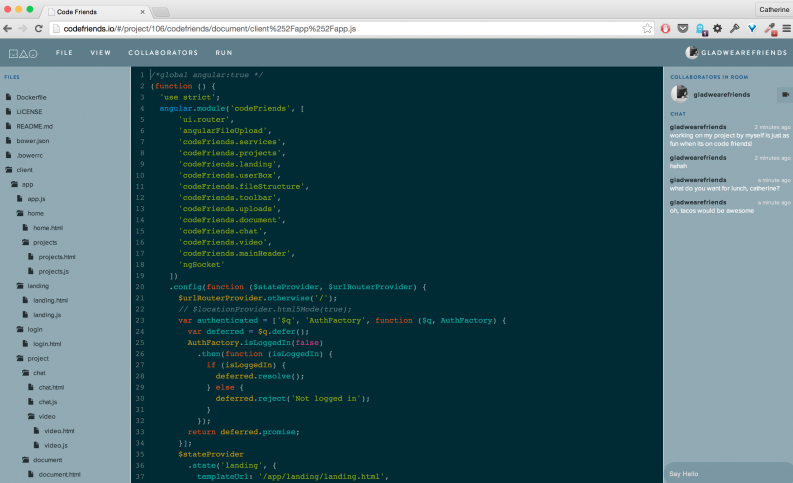Click the gear extension icon
The width and height of the screenshot is (793, 483).
tap(717, 28)
